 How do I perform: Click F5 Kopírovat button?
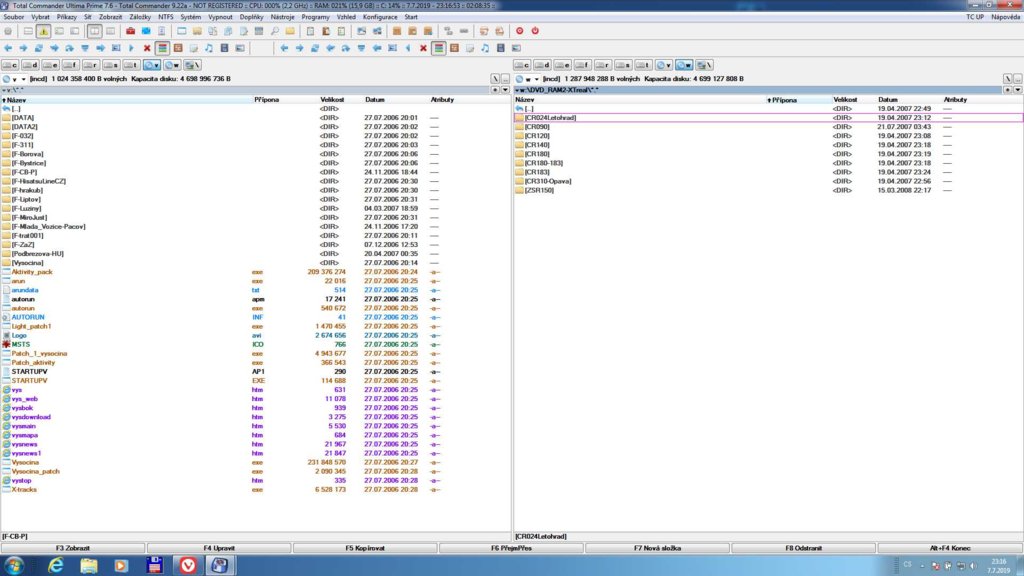[365, 548]
